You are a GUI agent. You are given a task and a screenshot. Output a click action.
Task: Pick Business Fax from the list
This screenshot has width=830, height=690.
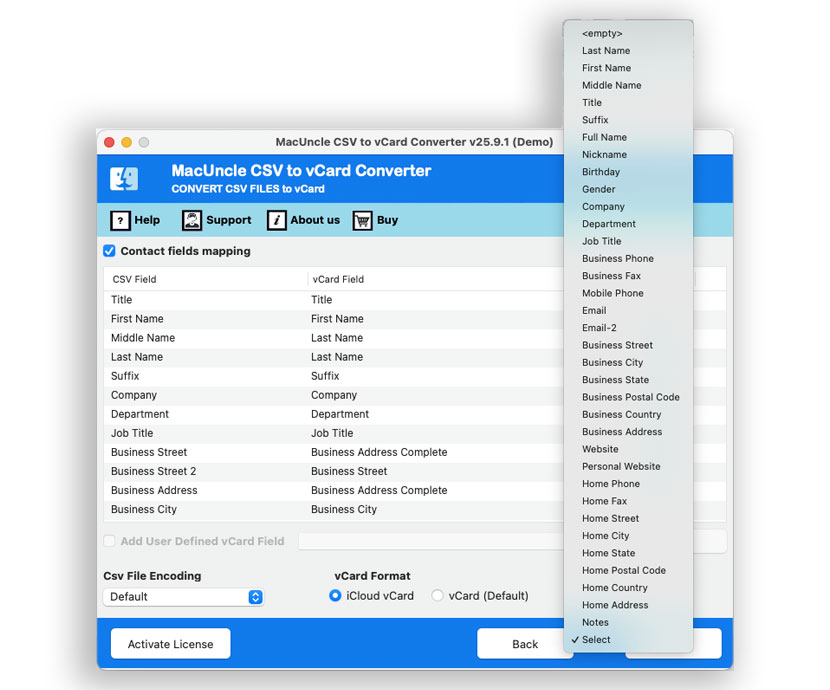(x=628, y=276)
